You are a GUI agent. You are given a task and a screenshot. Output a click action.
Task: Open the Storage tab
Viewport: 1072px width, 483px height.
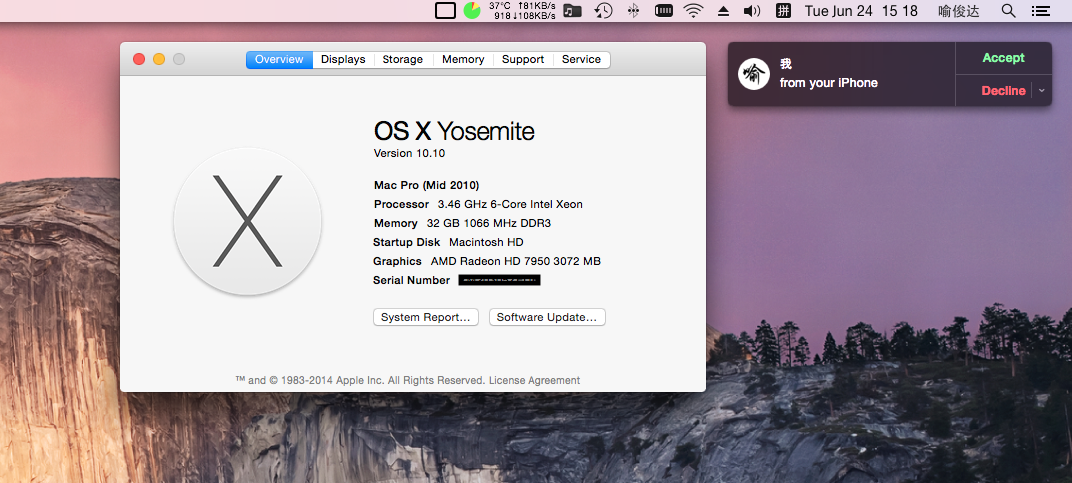(403, 60)
